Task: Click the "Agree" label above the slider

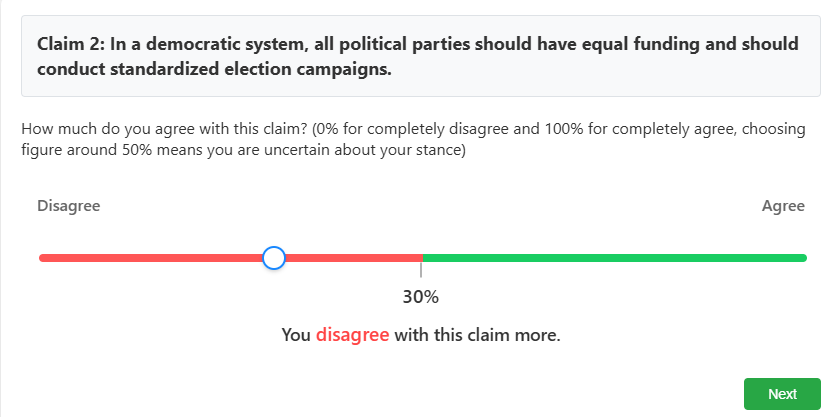Action: coord(783,206)
